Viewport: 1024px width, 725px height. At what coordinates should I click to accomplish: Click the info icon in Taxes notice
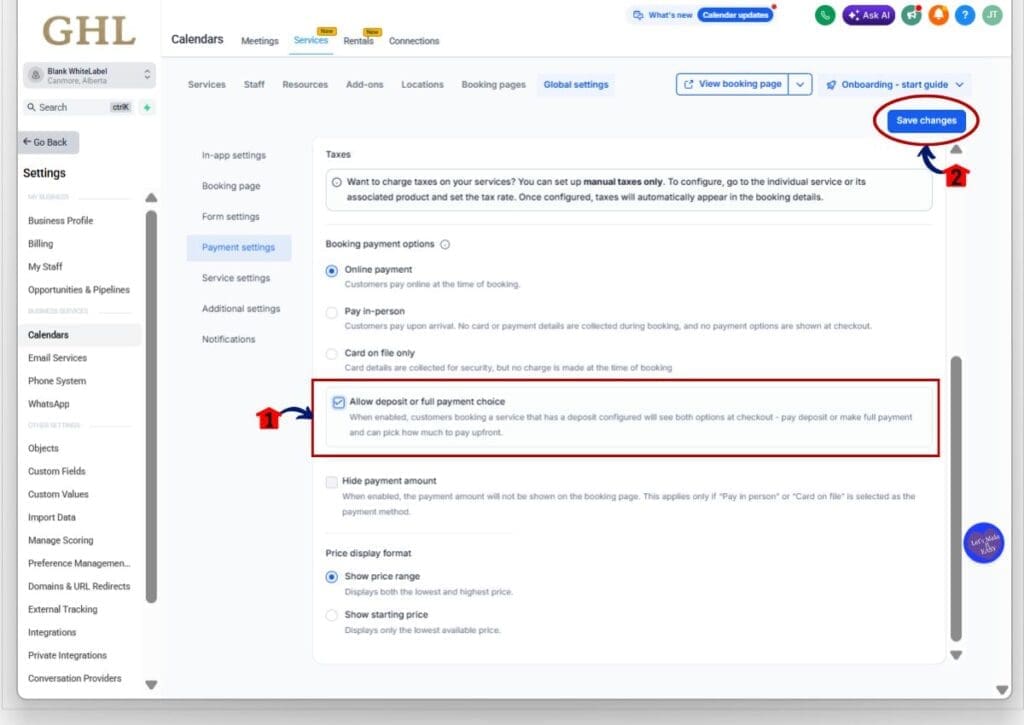pos(336,182)
